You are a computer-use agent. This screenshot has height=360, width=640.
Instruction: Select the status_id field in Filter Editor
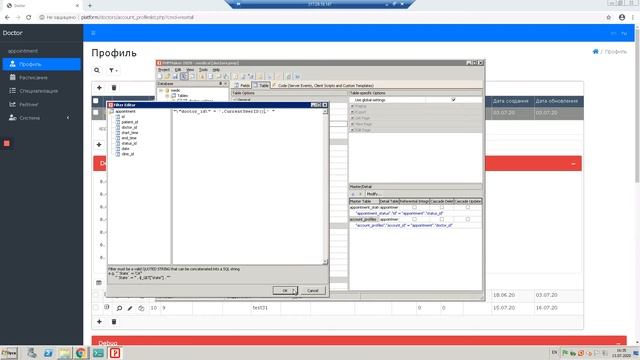pyautogui.click(x=129, y=143)
